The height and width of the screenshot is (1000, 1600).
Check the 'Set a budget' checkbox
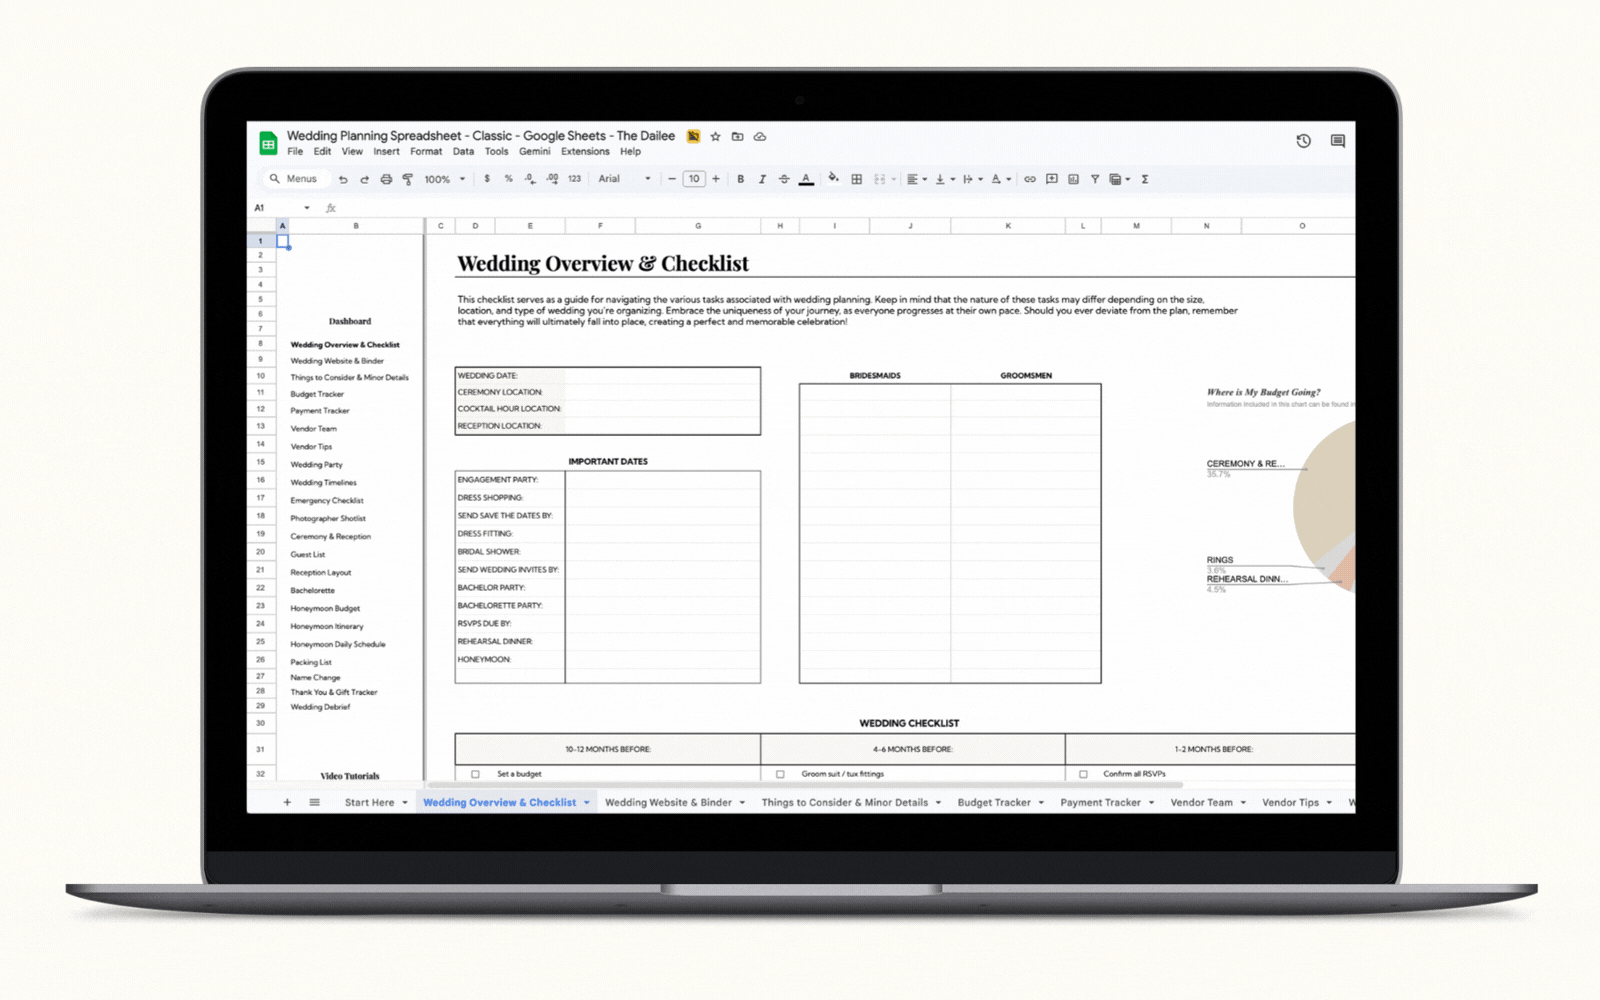[x=475, y=774]
